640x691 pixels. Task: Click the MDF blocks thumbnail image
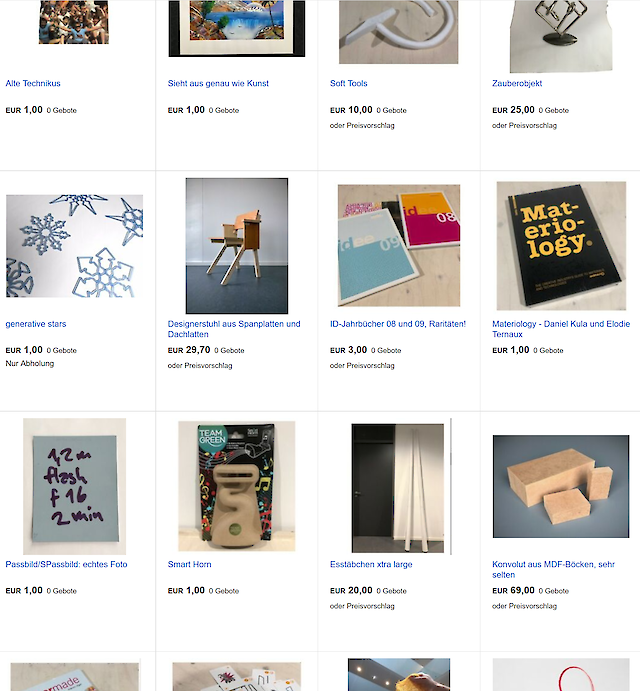click(x=561, y=487)
